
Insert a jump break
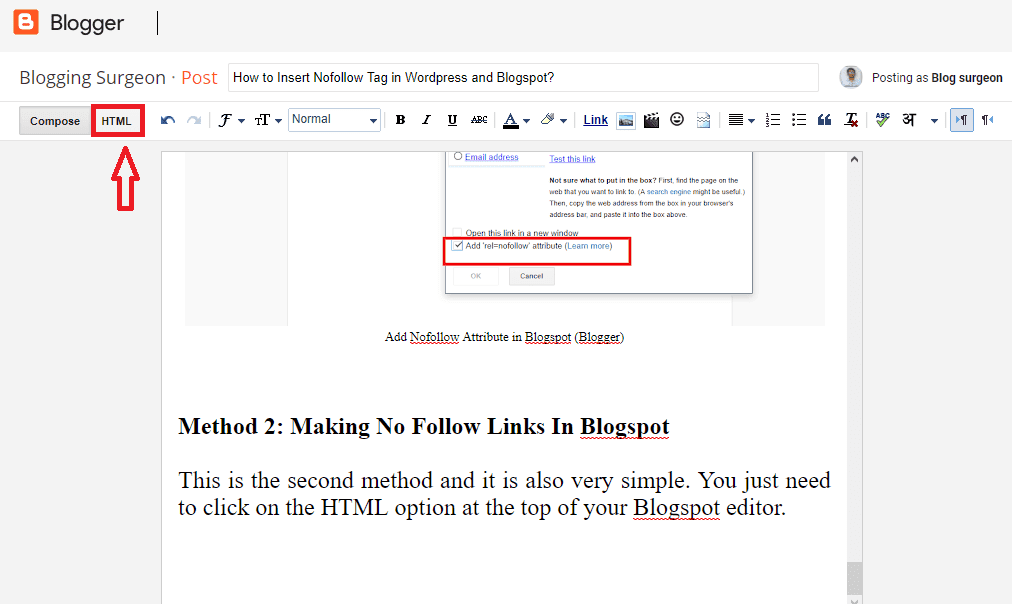point(703,120)
